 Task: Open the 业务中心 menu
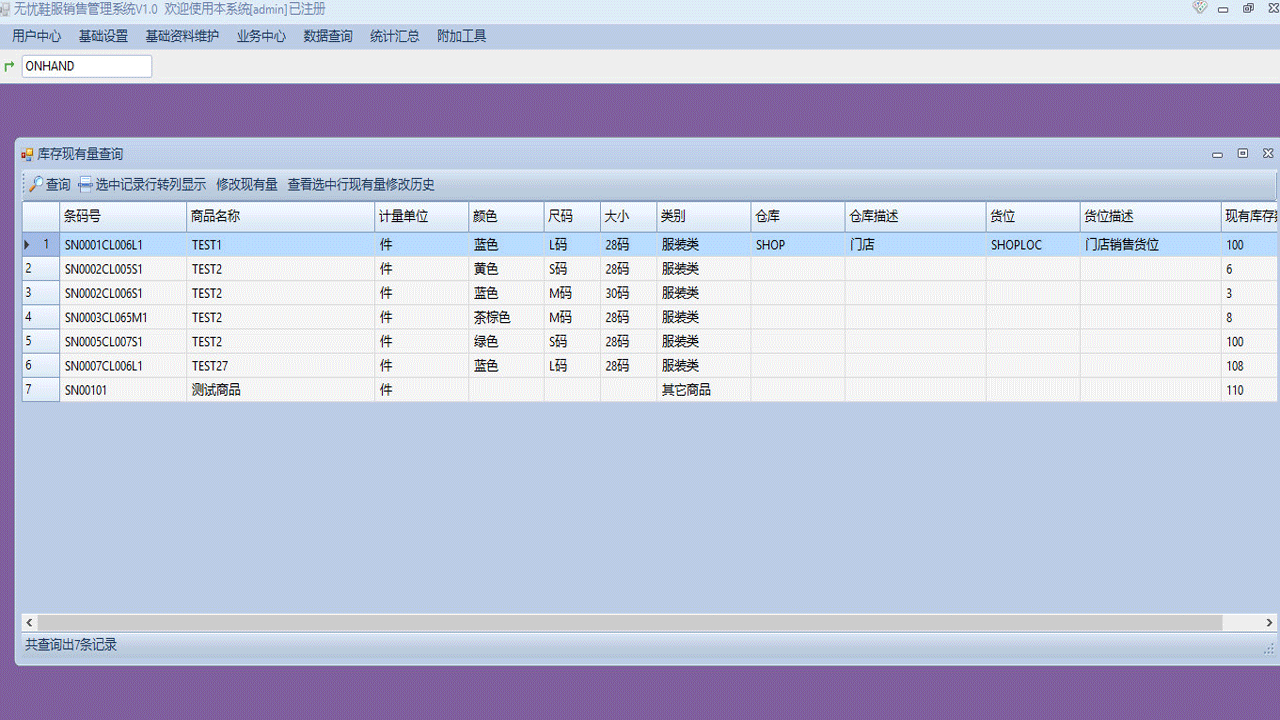pos(261,35)
